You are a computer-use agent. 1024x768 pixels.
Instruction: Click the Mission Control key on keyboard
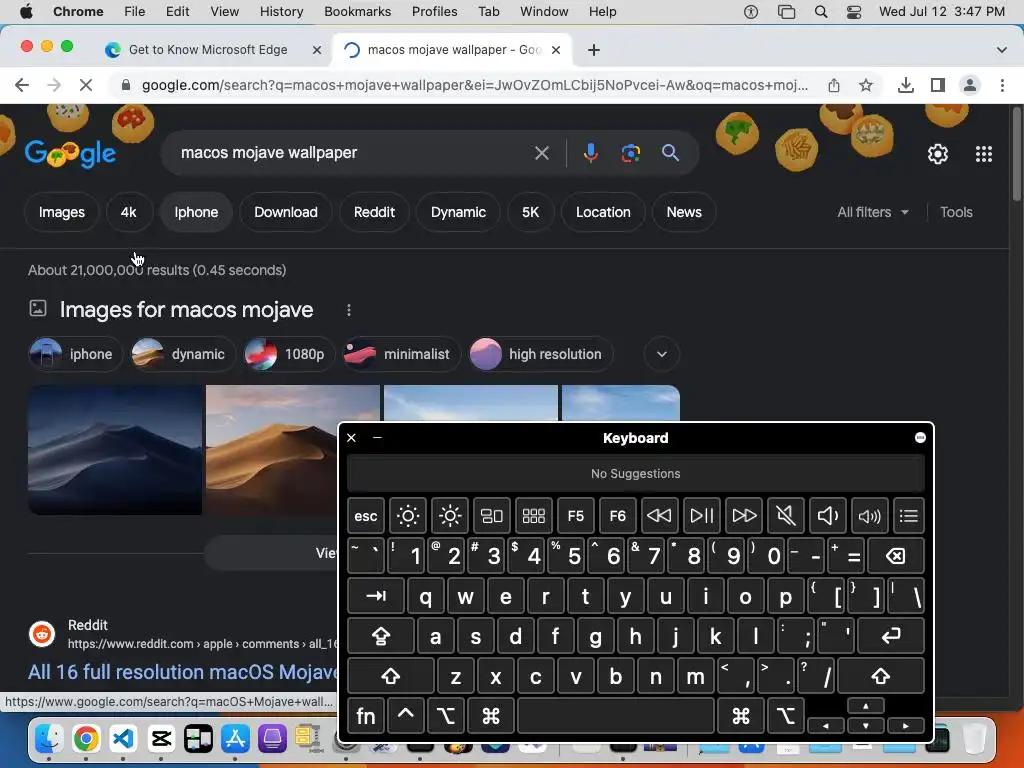click(x=492, y=516)
